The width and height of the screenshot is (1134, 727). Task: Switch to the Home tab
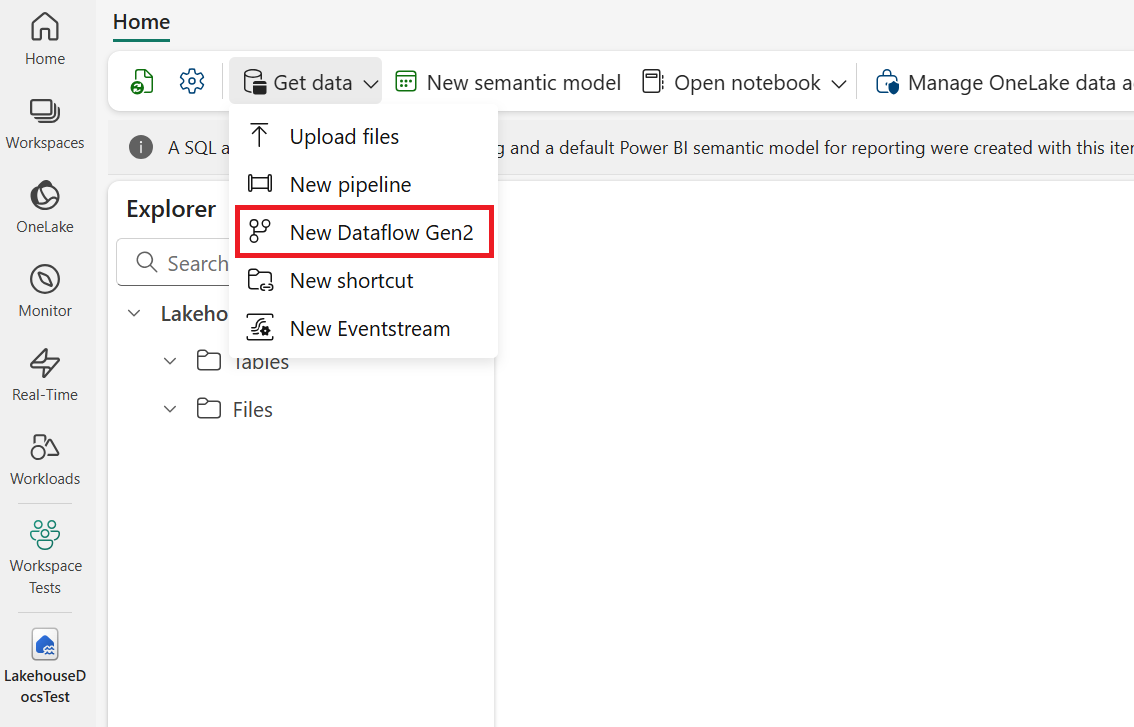coord(140,22)
